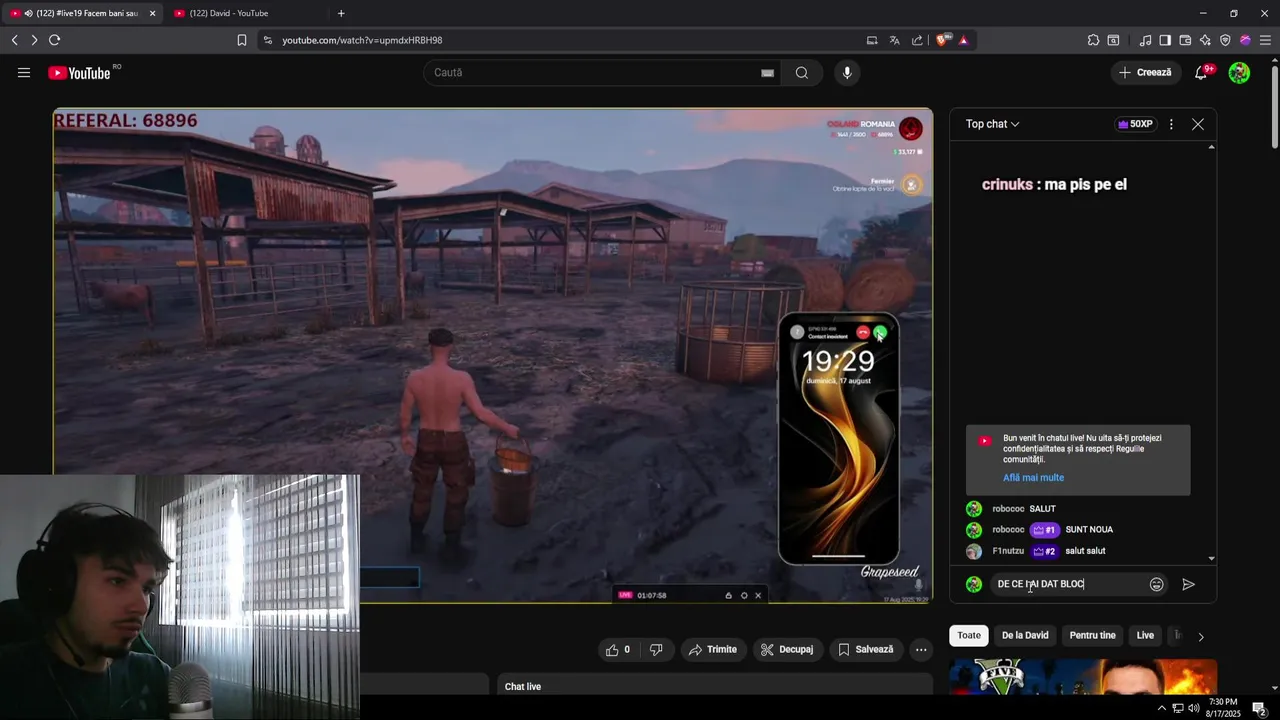This screenshot has height=720, width=1280.
Task: Click Creează to create content
Action: pyautogui.click(x=1145, y=73)
